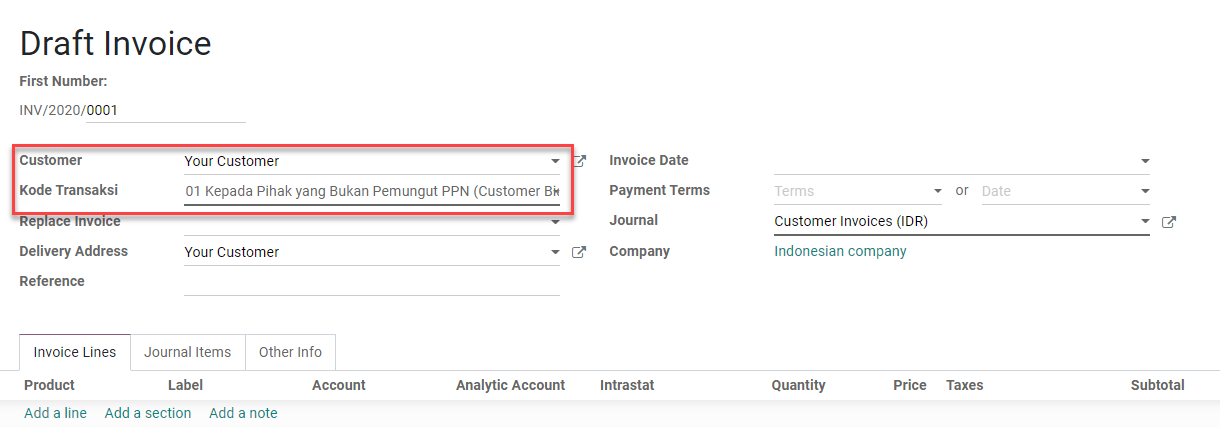
Task: Switch to the Invoice Lines tab
Action: [x=75, y=352]
